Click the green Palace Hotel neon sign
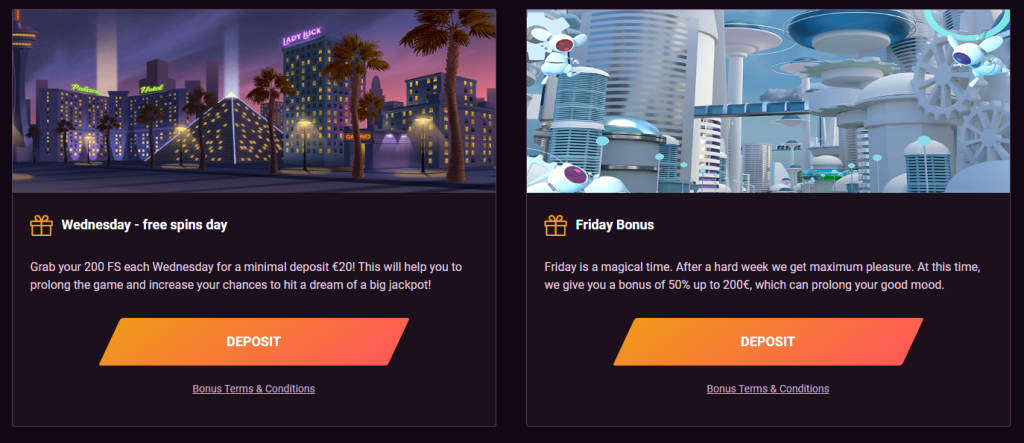Viewport: 1024px width, 443px height. pos(92,91)
